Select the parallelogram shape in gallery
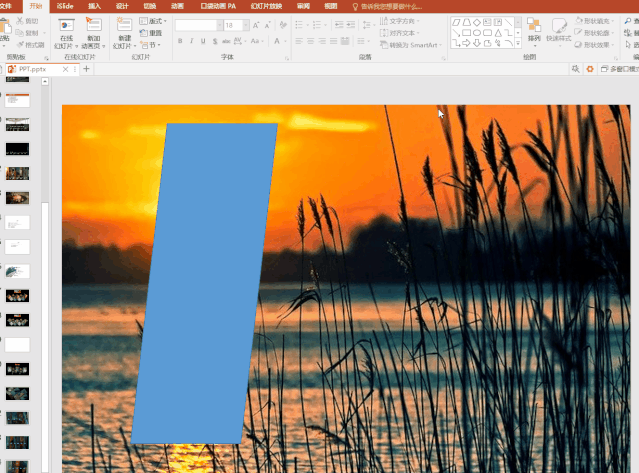 pyautogui.click(x=456, y=22)
